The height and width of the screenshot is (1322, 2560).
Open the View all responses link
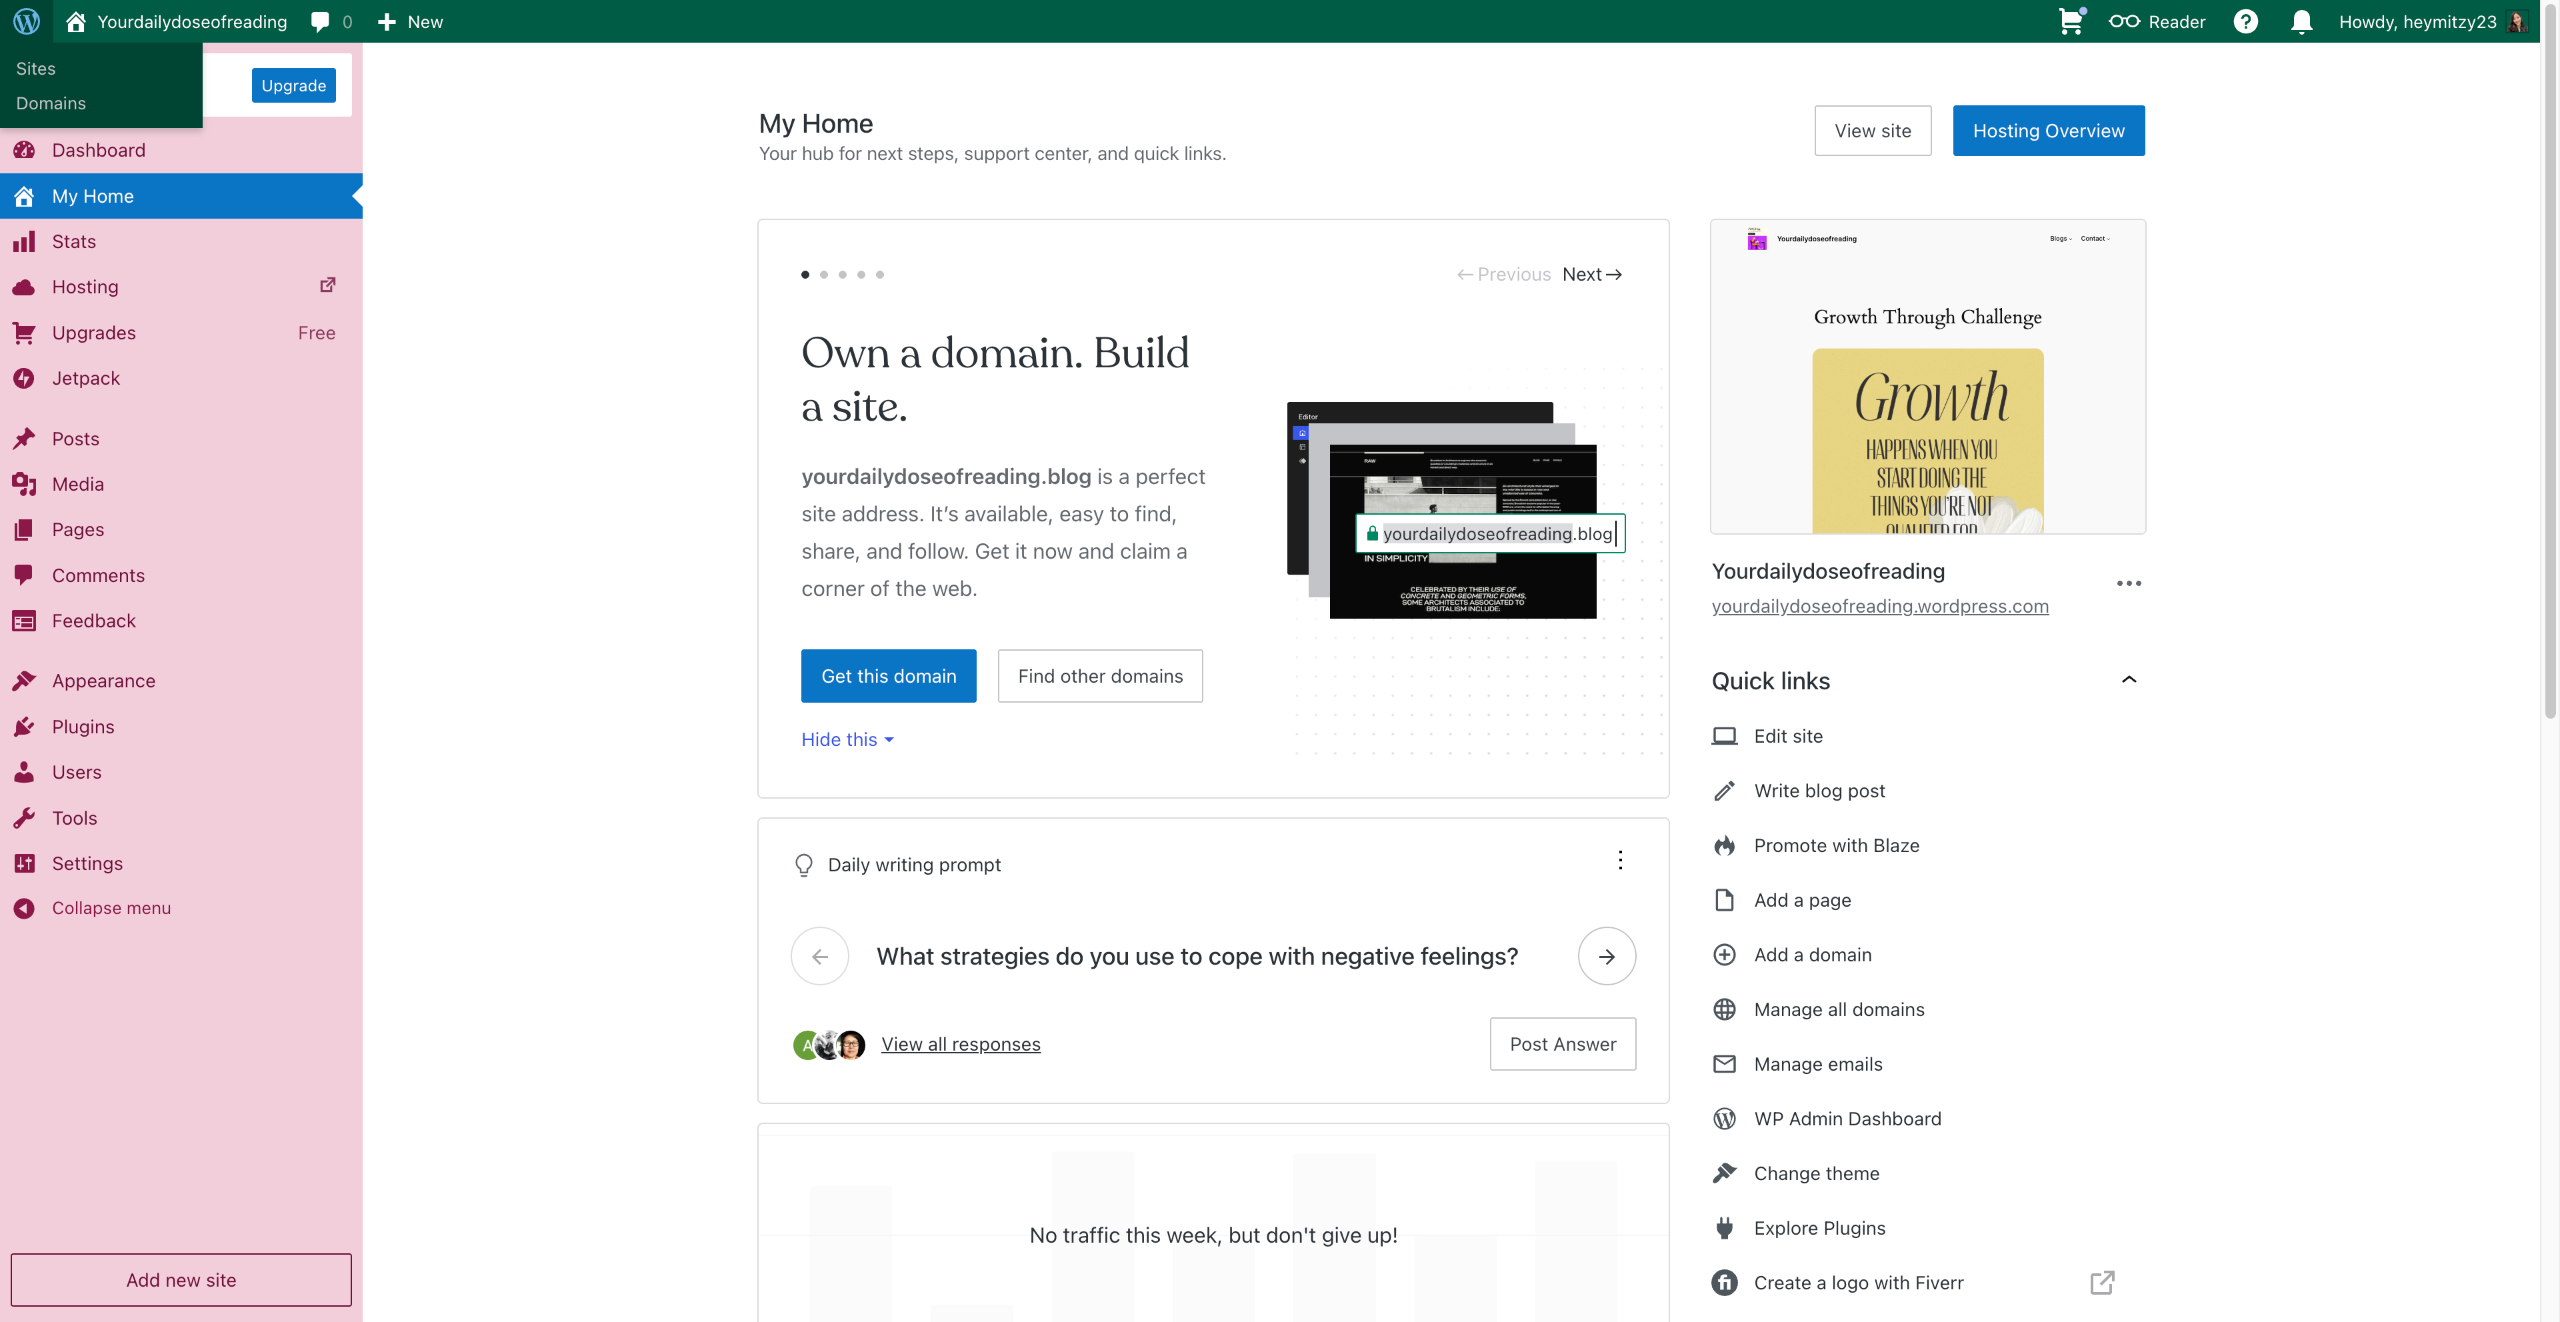coord(960,1044)
